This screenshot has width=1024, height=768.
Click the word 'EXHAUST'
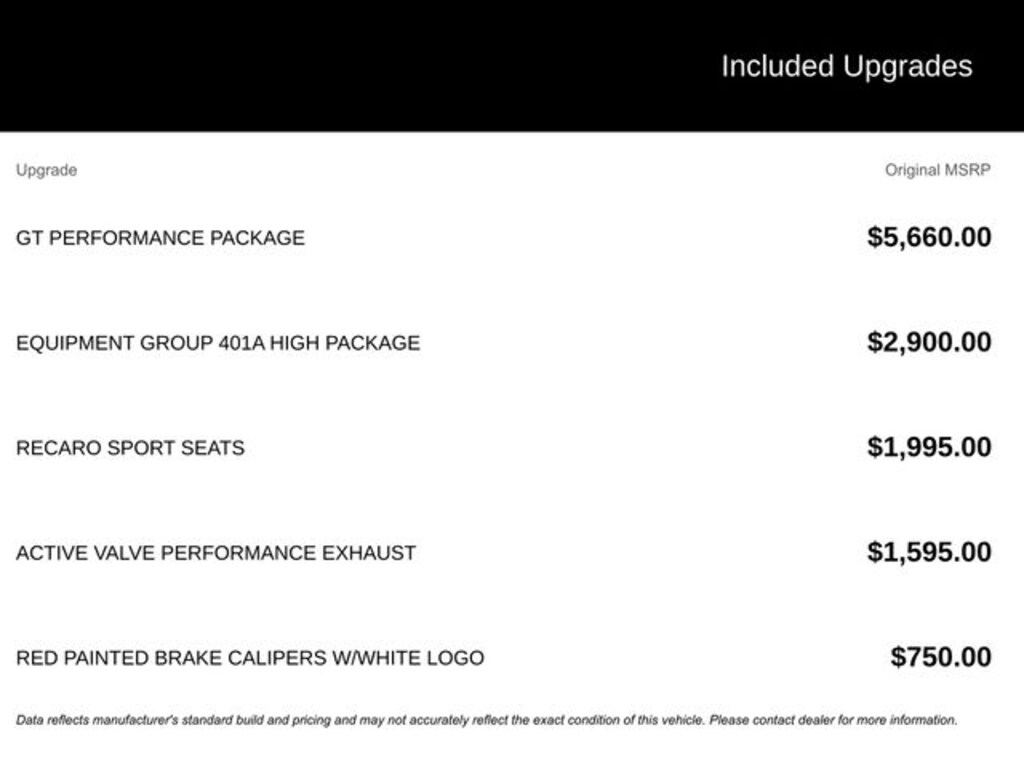click(x=375, y=553)
